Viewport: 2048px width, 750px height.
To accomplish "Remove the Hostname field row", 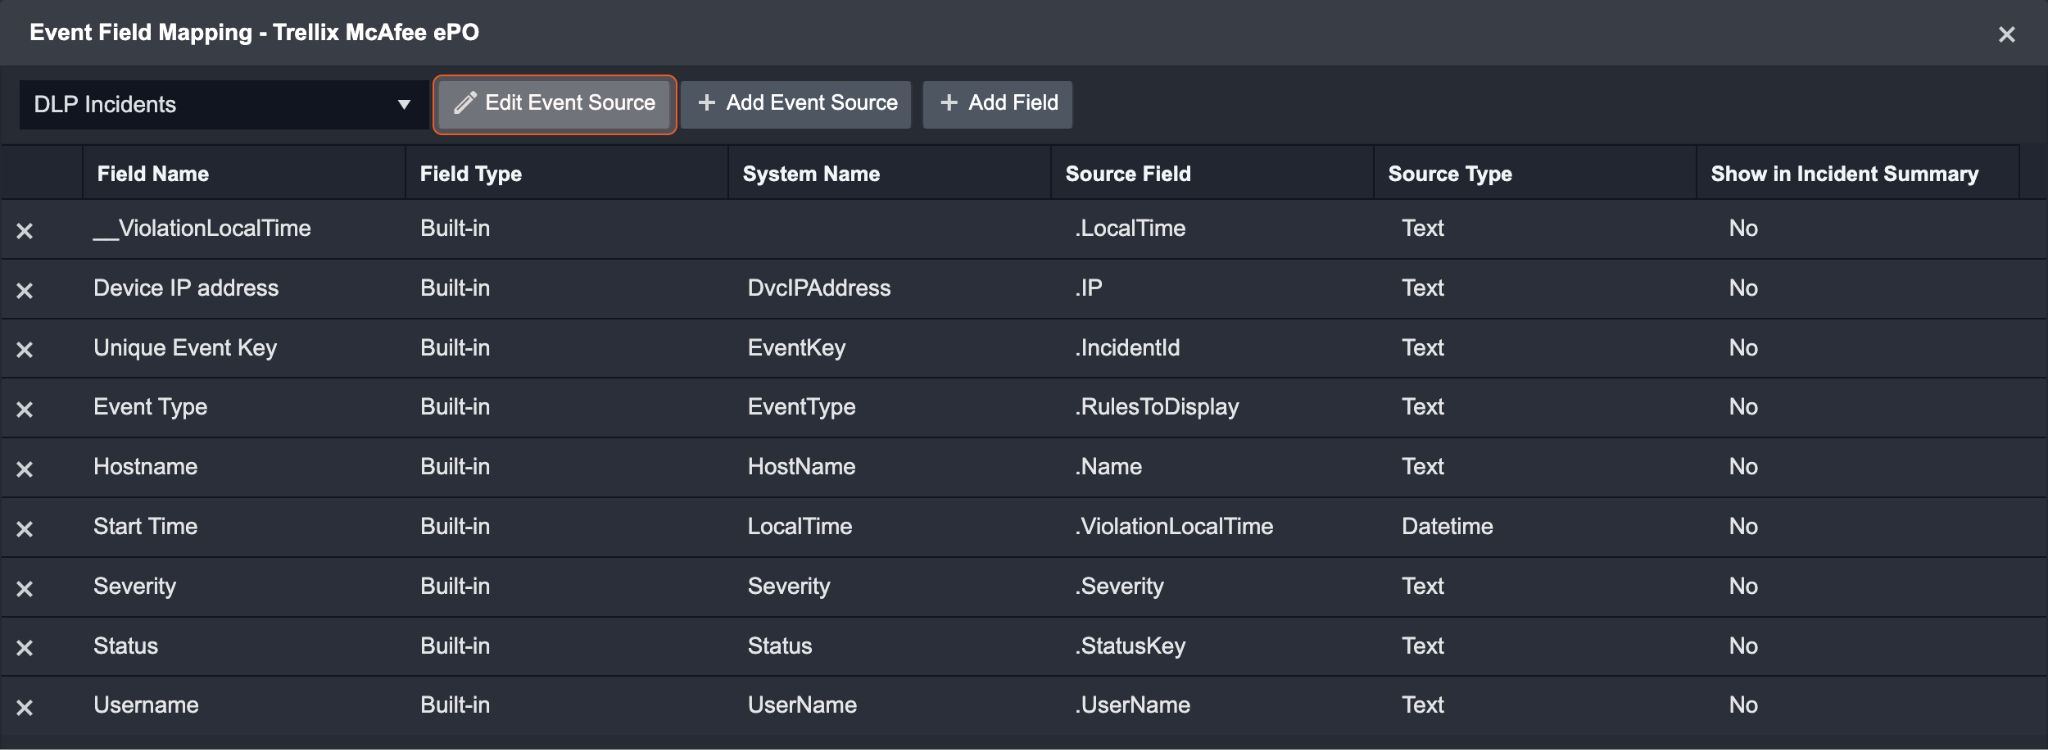I will (x=25, y=469).
